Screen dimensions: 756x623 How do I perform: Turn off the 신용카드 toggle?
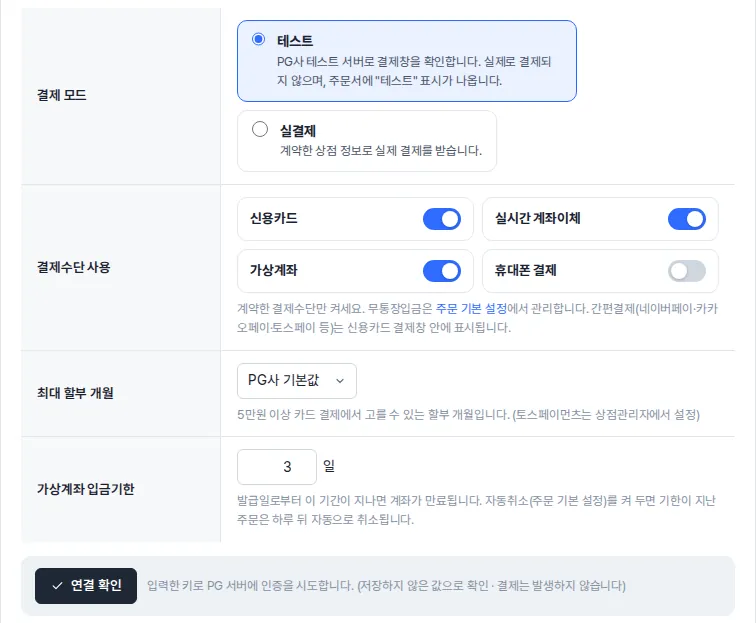point(442,219)
